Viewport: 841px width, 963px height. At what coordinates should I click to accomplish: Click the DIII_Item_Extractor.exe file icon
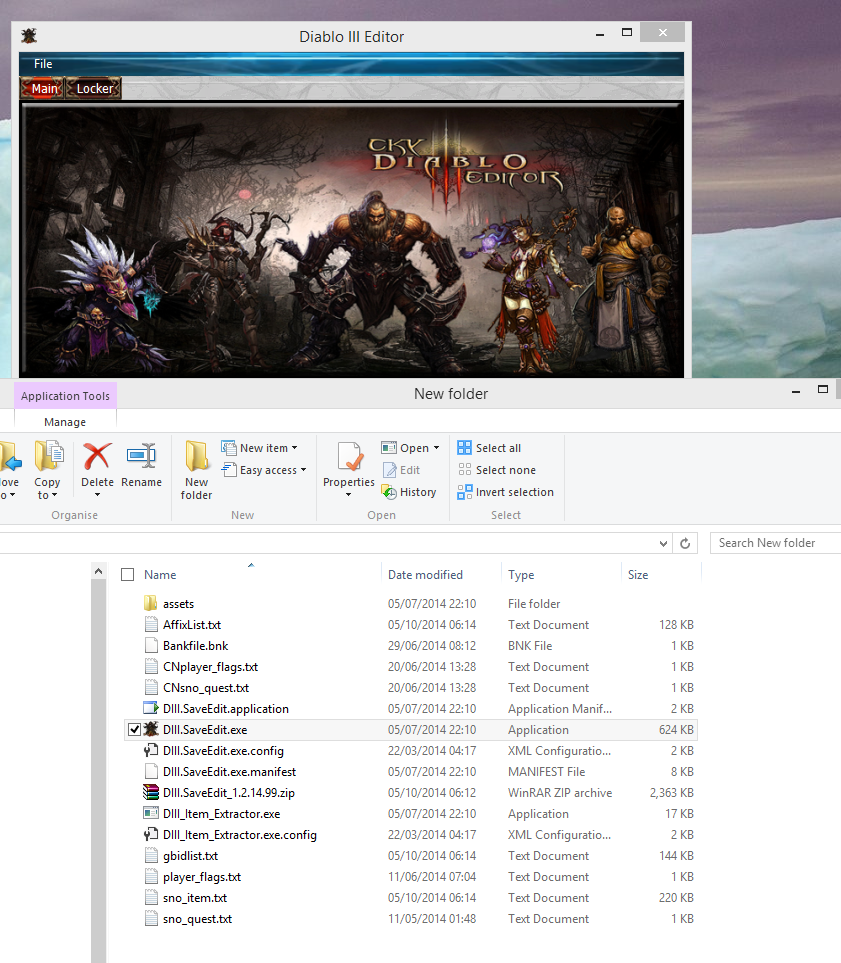(151, 814)
